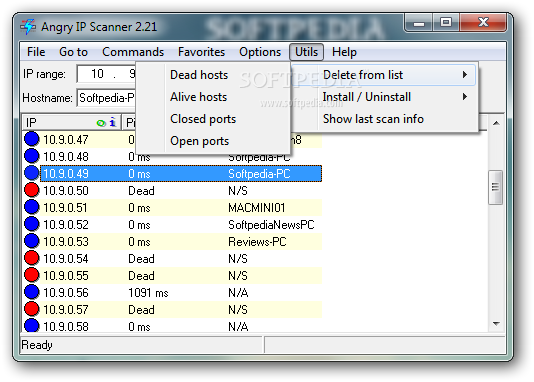Click the IP column header
The height and width of the screenshot is (382, 534).
[x=72, y=123]
